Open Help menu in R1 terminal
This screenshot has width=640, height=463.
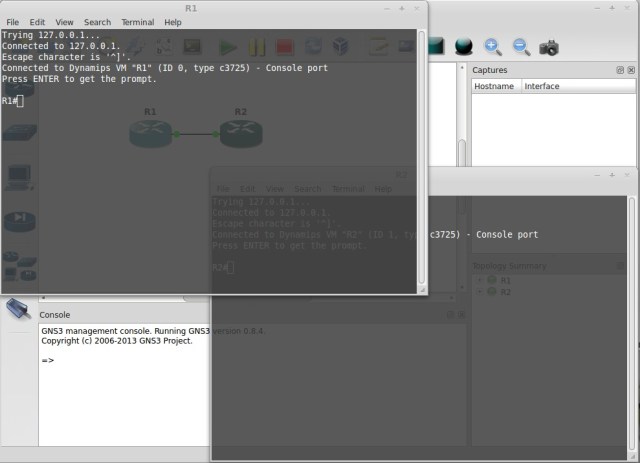coord(173,21)
